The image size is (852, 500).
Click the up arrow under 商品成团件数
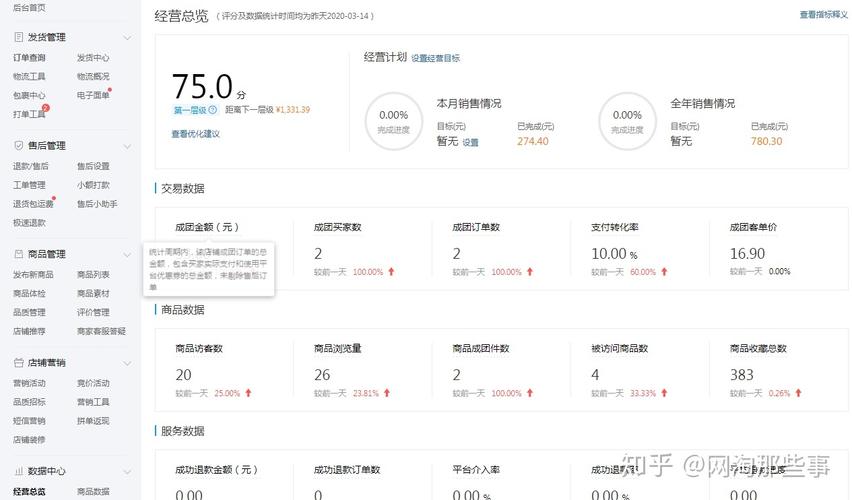pos(530,393)
